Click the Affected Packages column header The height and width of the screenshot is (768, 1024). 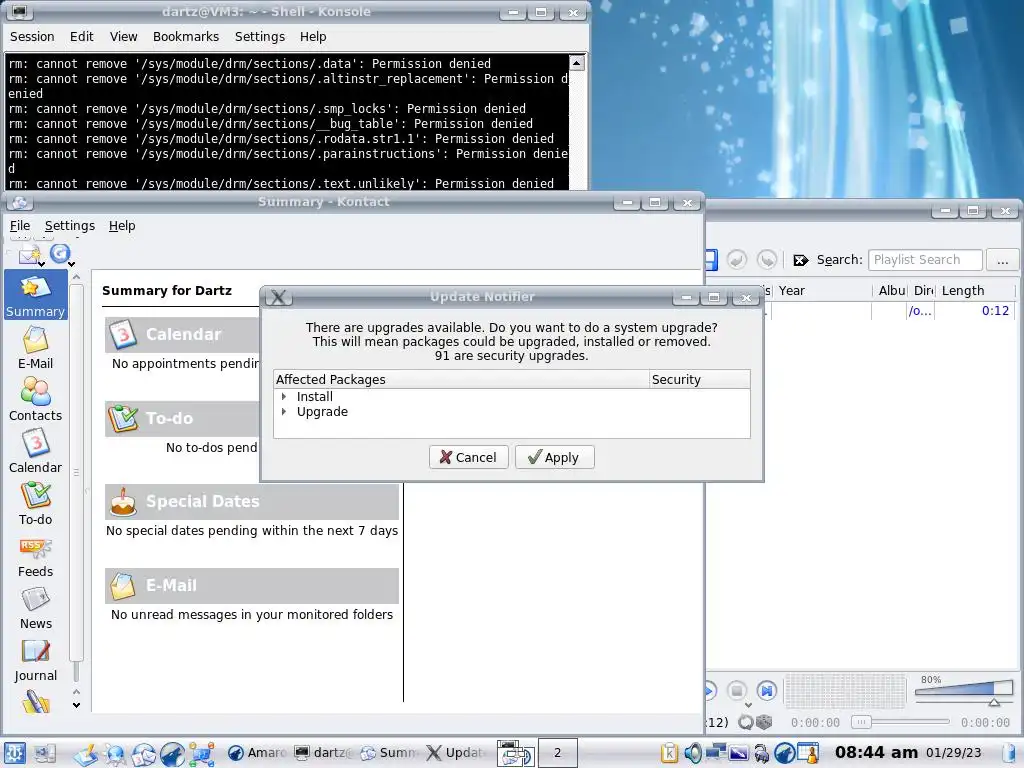[x=461, y=379]
